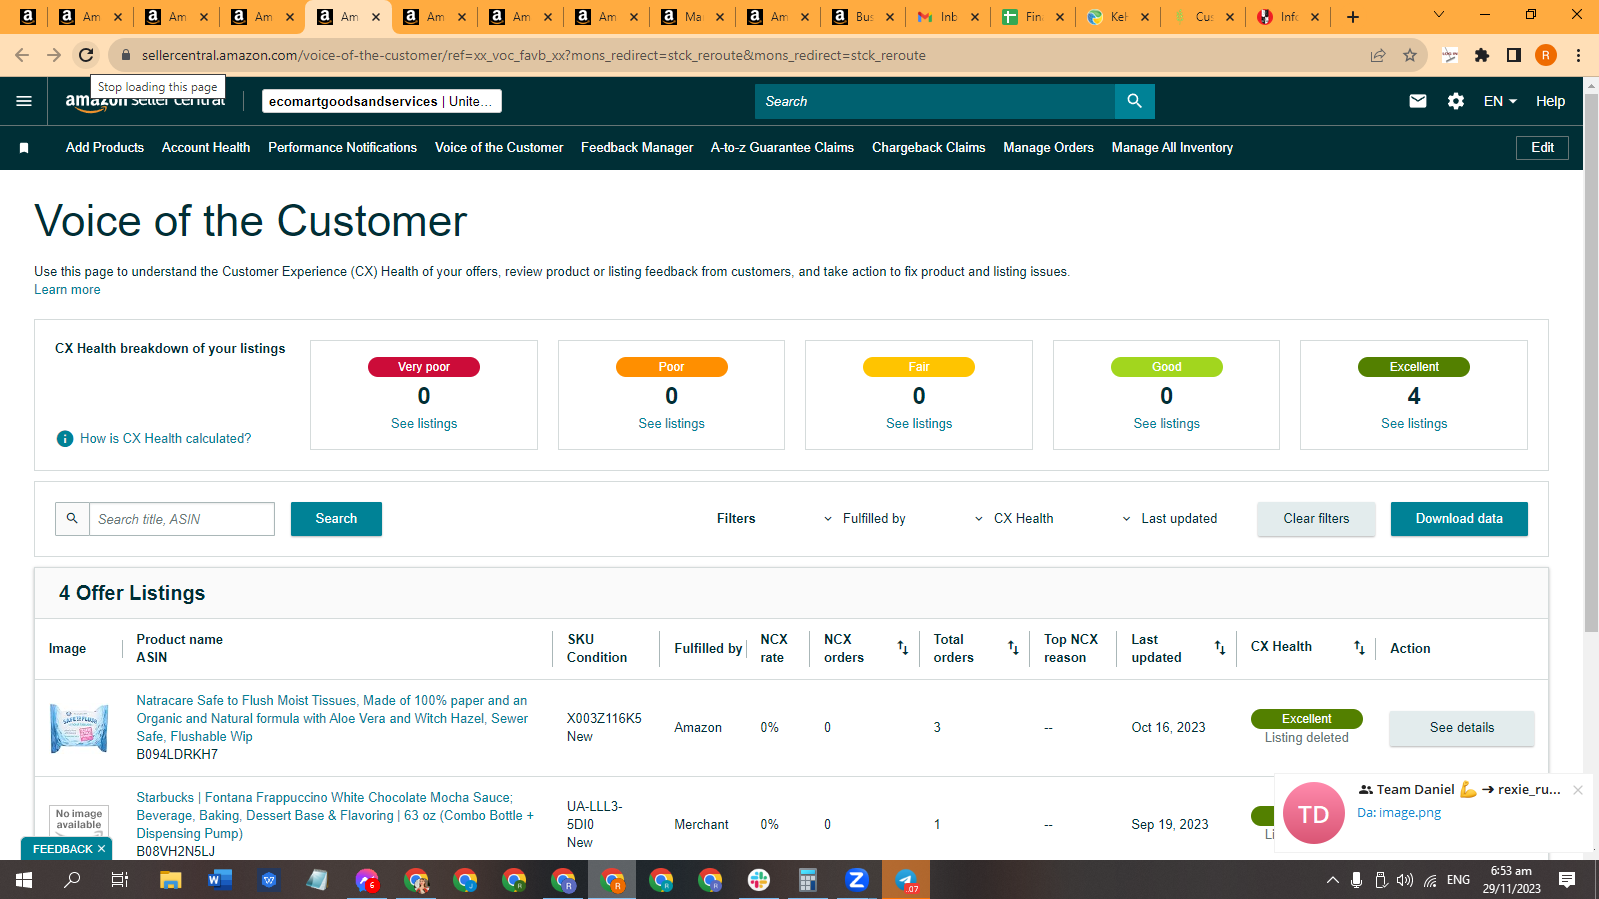
Task: Open the Chrome profile avatar R
Action: (1546, 55)
